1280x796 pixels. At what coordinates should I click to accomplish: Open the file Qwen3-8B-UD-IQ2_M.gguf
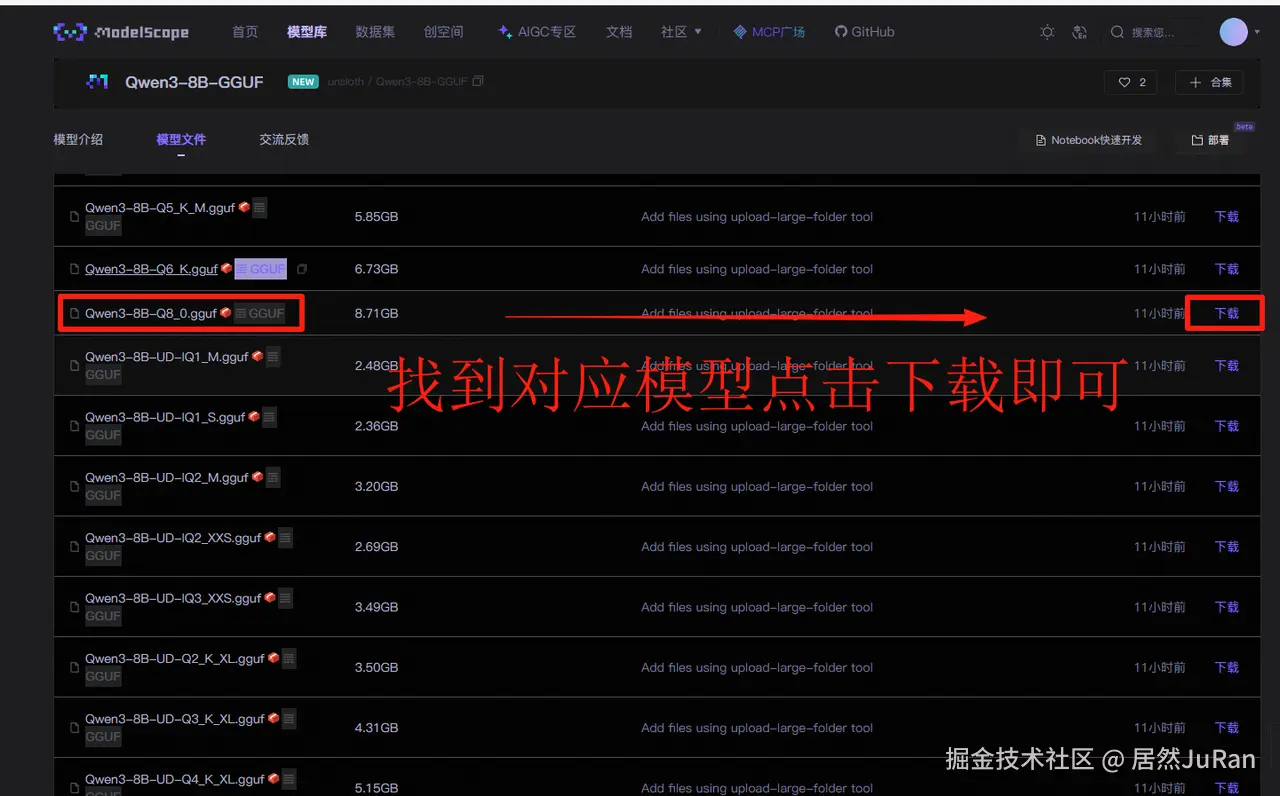pyautogui.click(x=167, y=478)
